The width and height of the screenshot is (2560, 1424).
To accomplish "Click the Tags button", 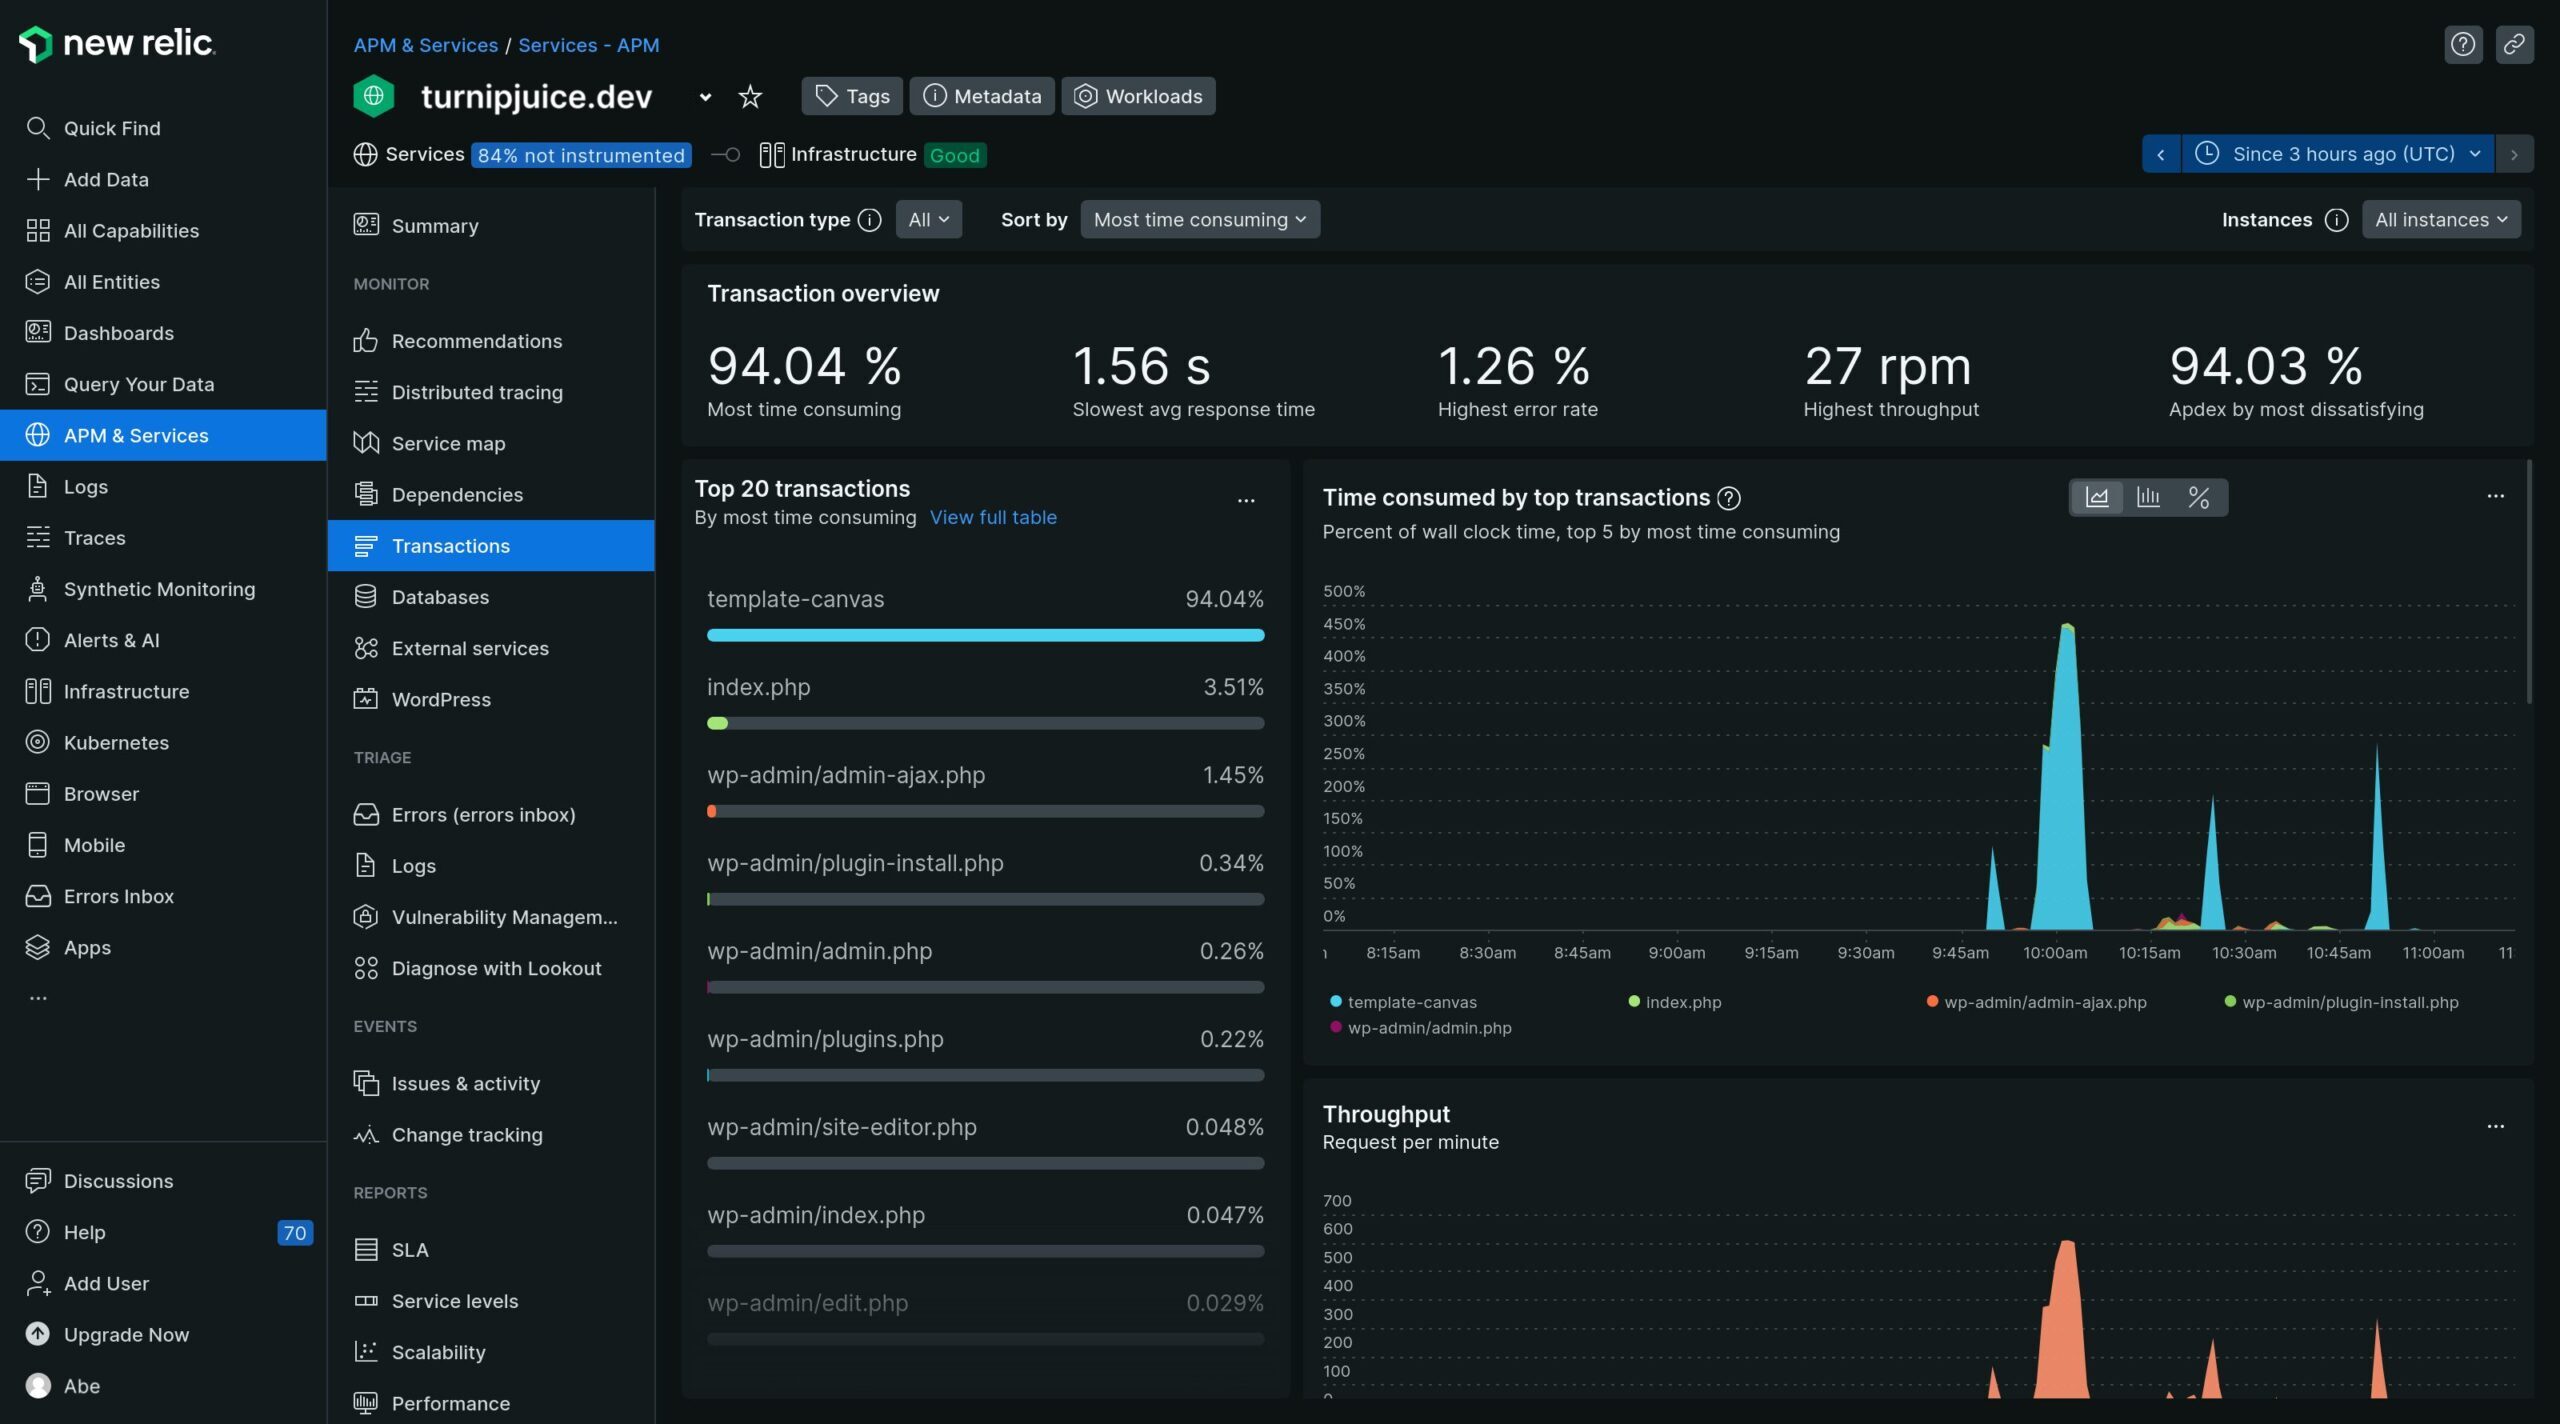I will click(852, 96).
